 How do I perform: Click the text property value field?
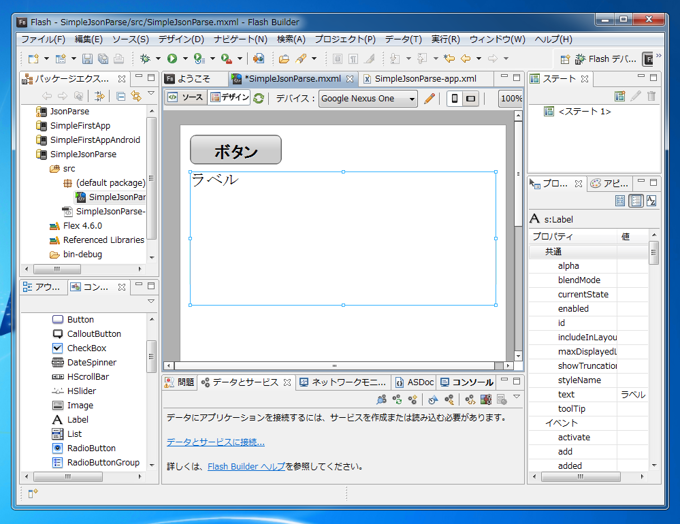[x=633, y=395]
